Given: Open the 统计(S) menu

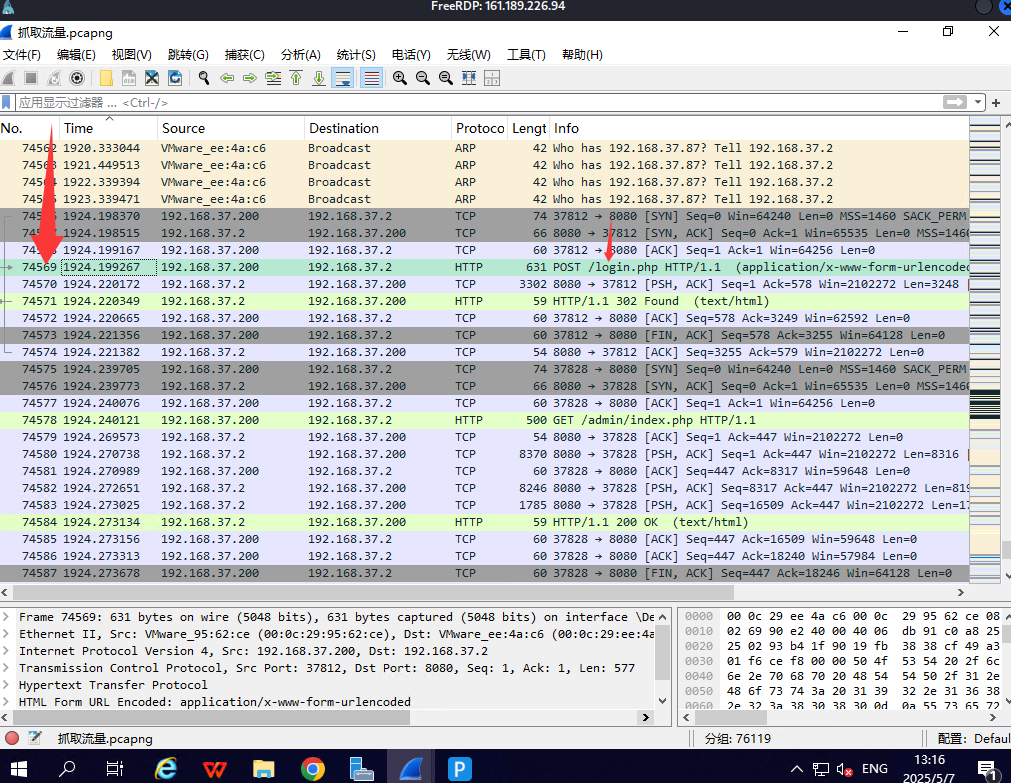Looking at the screenshot, I should pyautogui.click(x=356, y=55).
